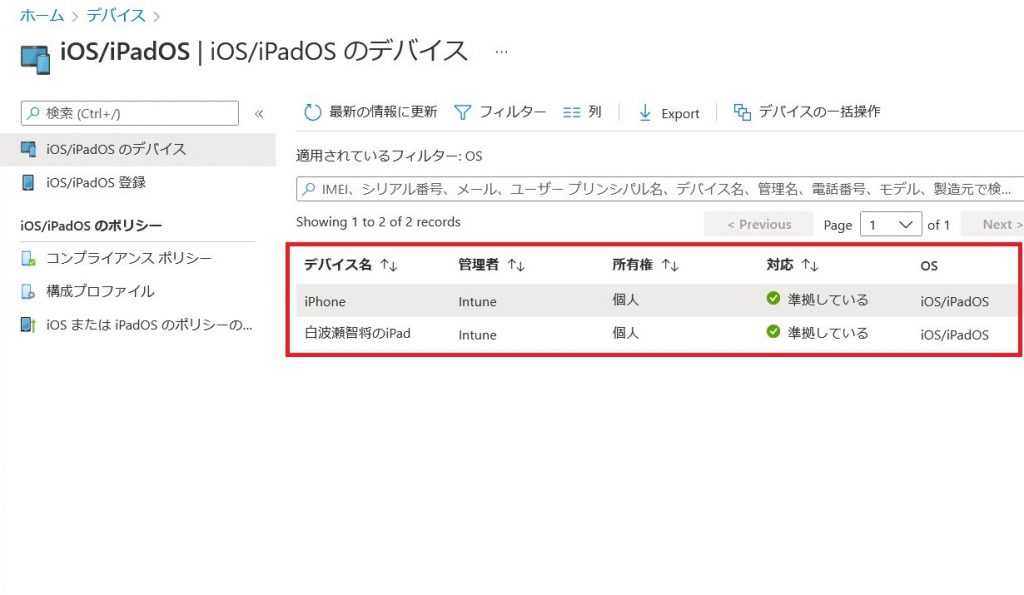This screenshot has width=1024, height=595.
Task: Click フィルター button label
Action: (x=513, y=112)
